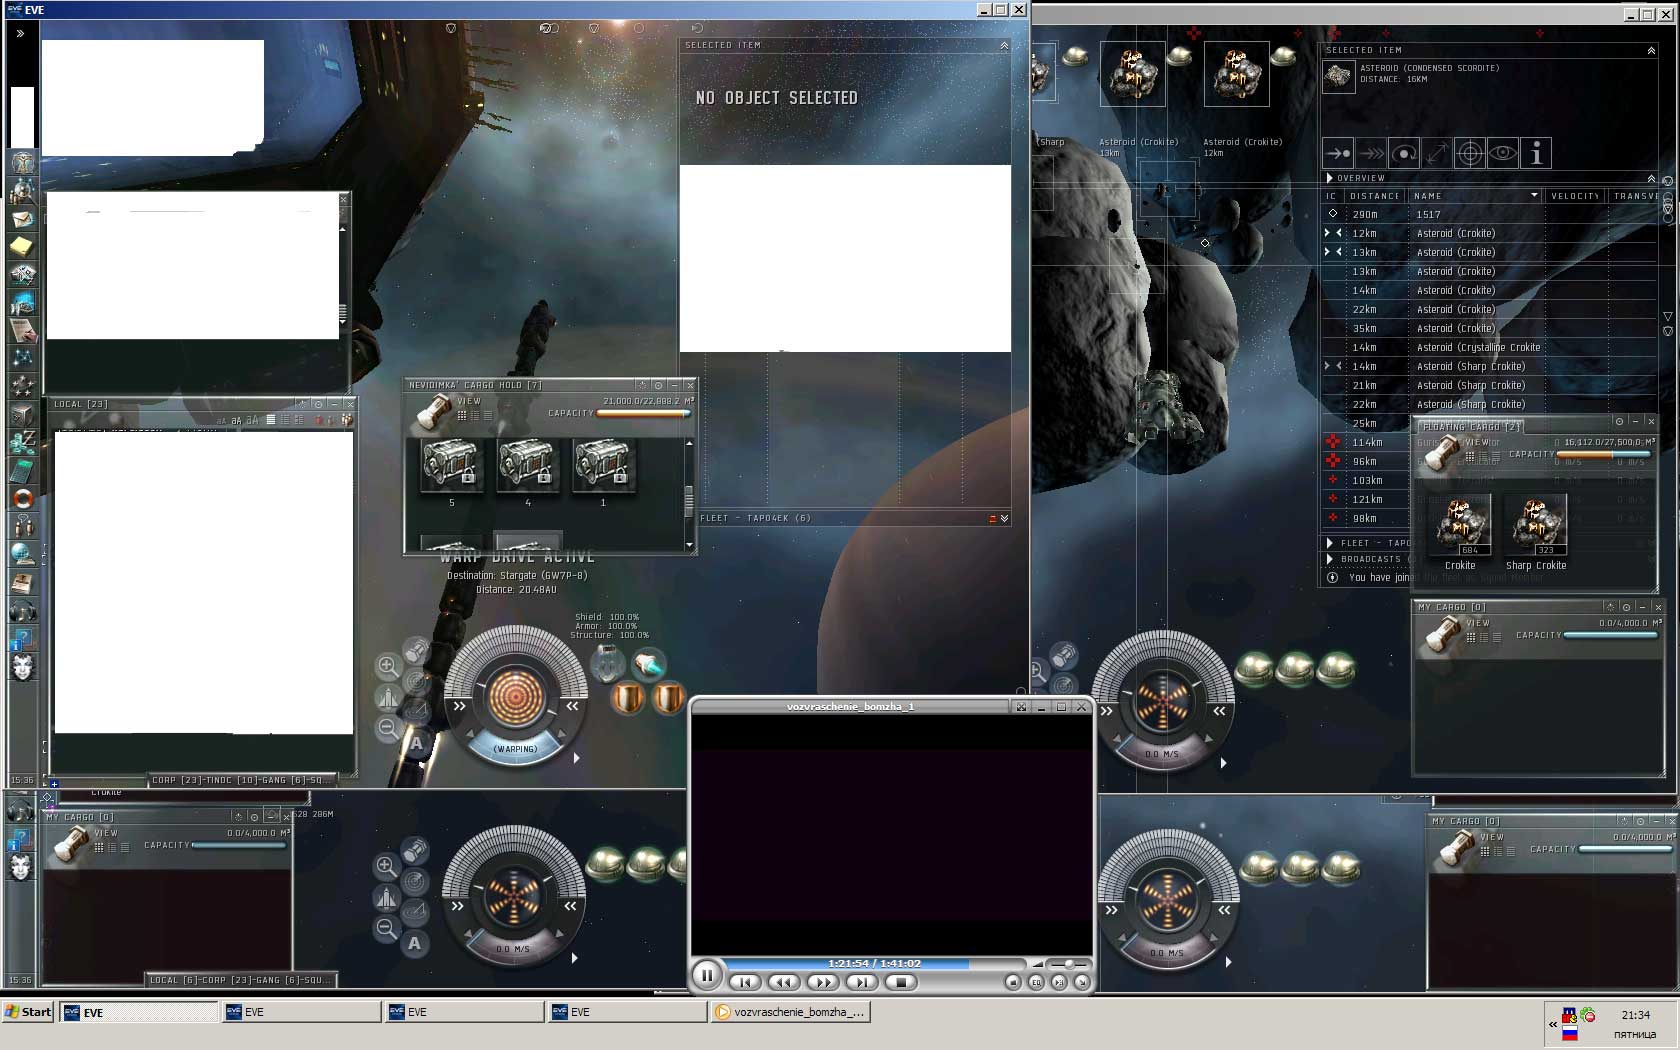Select the Local [23] chat tab
1680x1050 pixels.
[81, 404]
